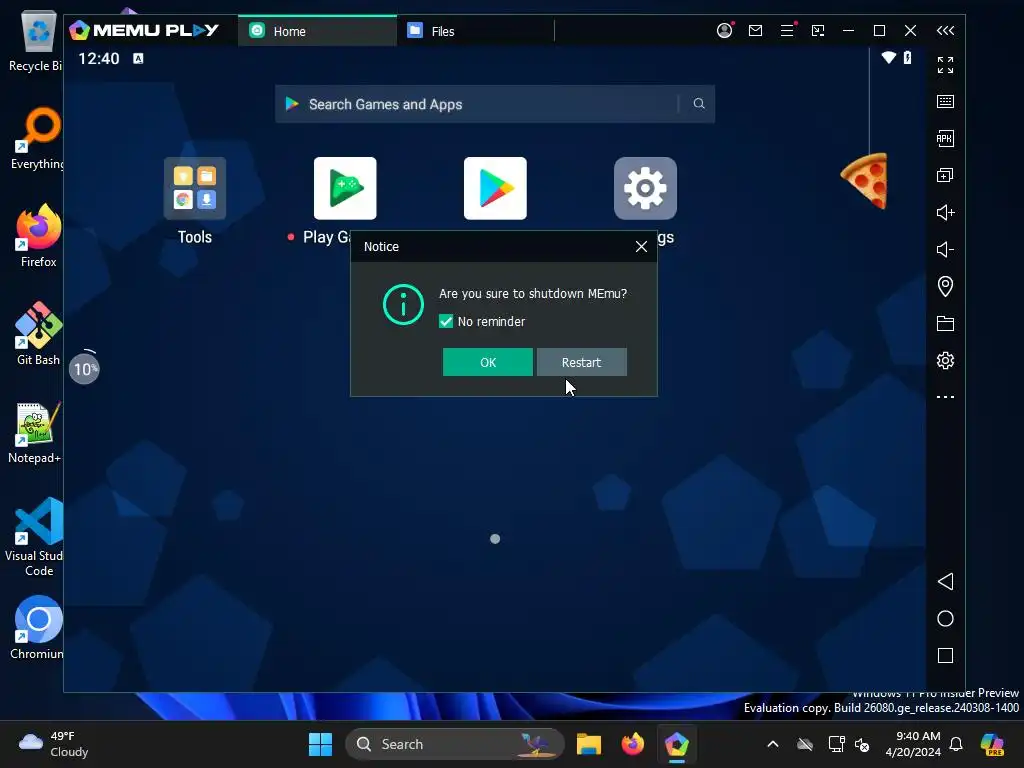This screenshot has width=1024, height=768.
Task: Open MEmu settings gear in sidebar
Action: tap(945, 360)
